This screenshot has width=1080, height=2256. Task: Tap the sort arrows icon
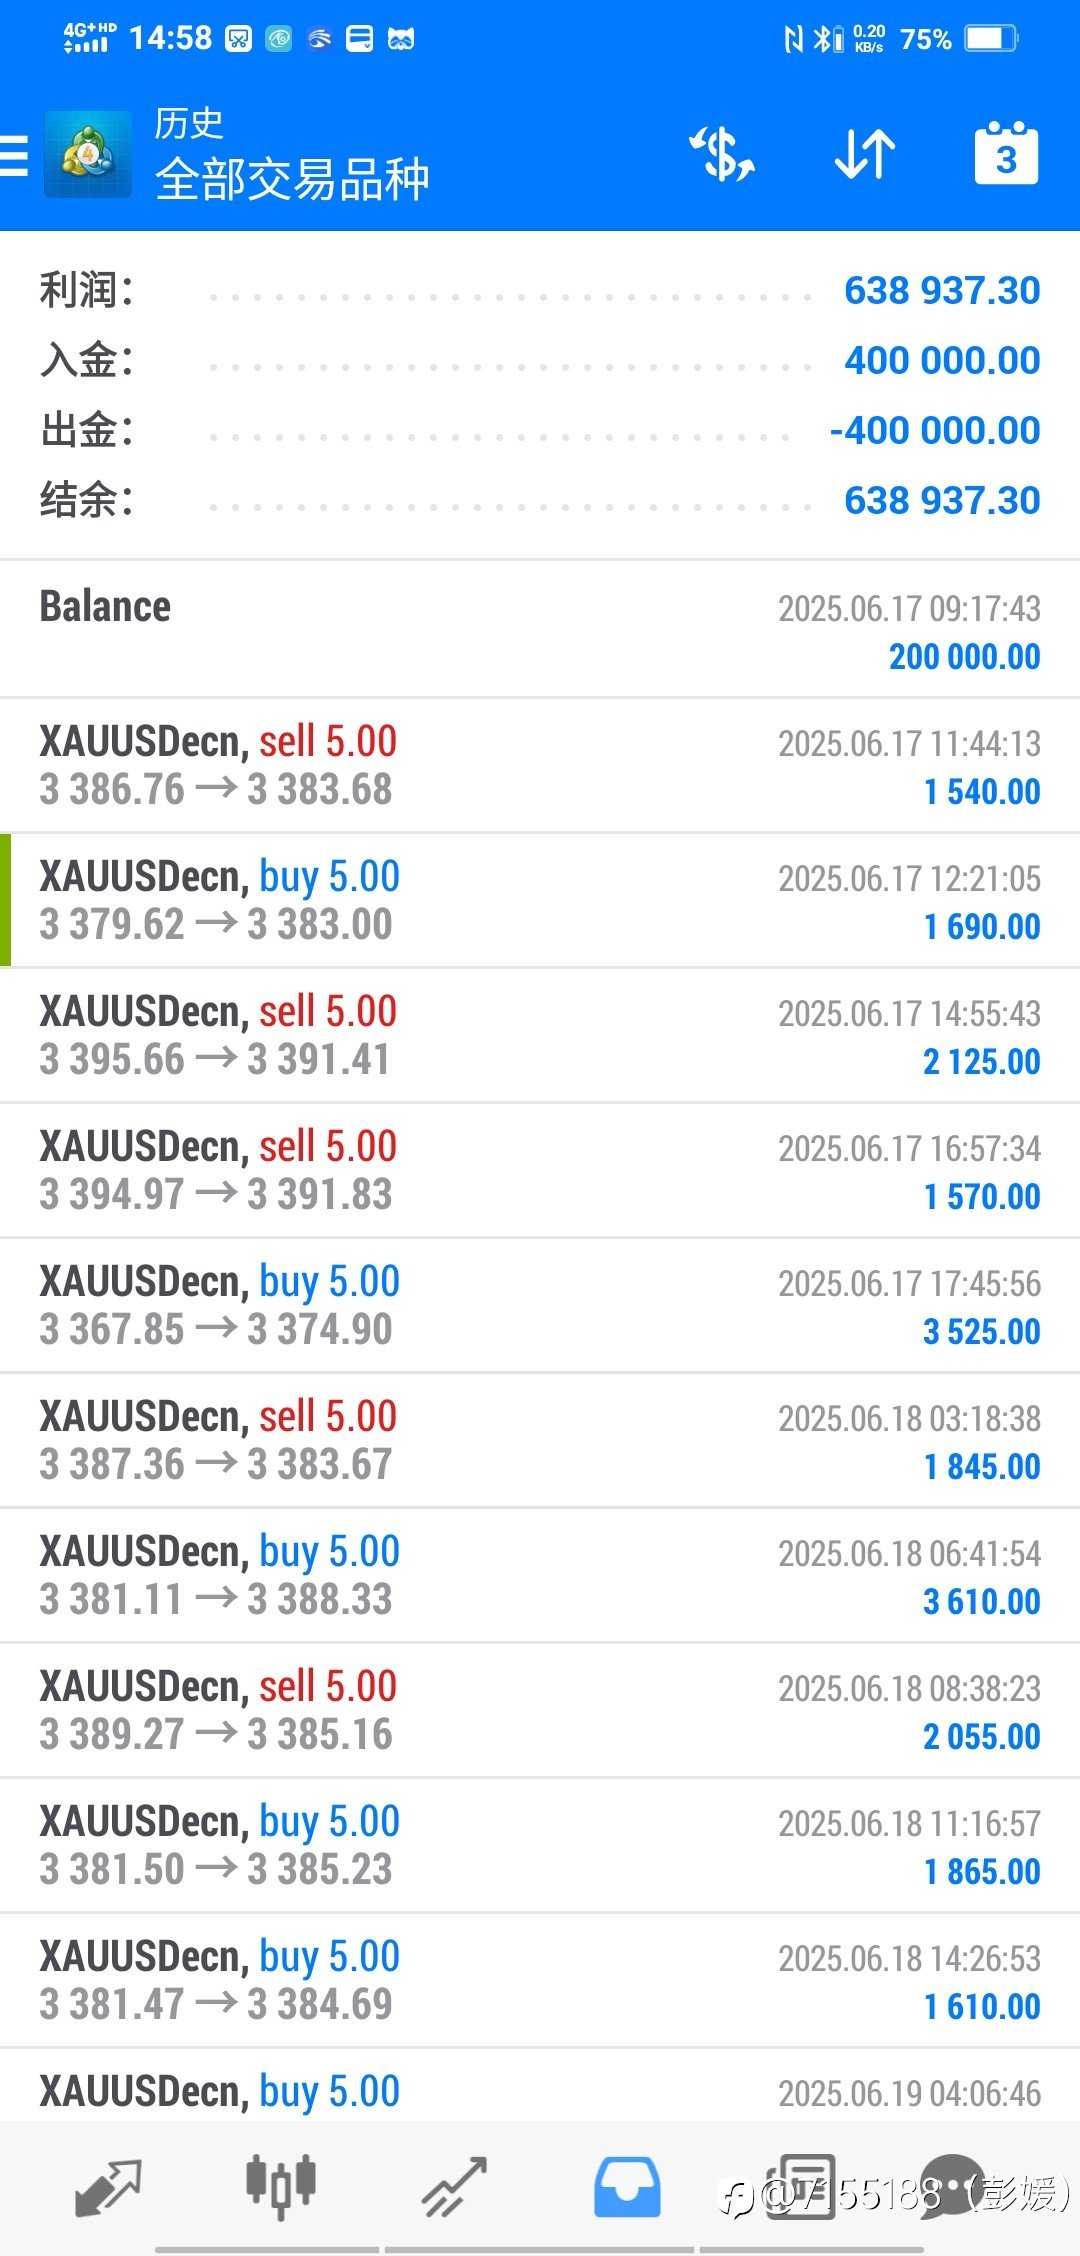pos(865,154)
